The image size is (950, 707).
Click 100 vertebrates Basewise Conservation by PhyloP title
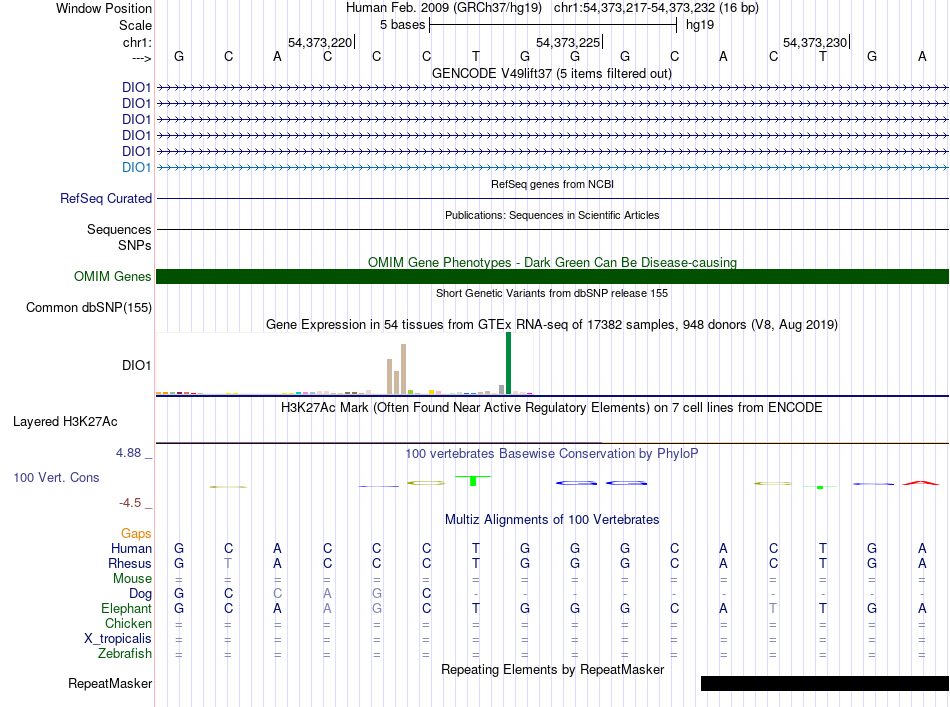point(551,453)
